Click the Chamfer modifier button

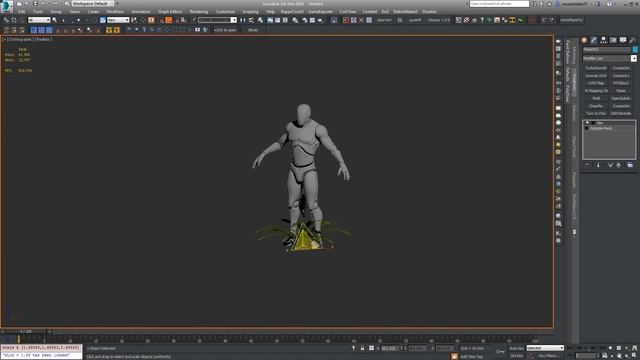coord(596,106)
